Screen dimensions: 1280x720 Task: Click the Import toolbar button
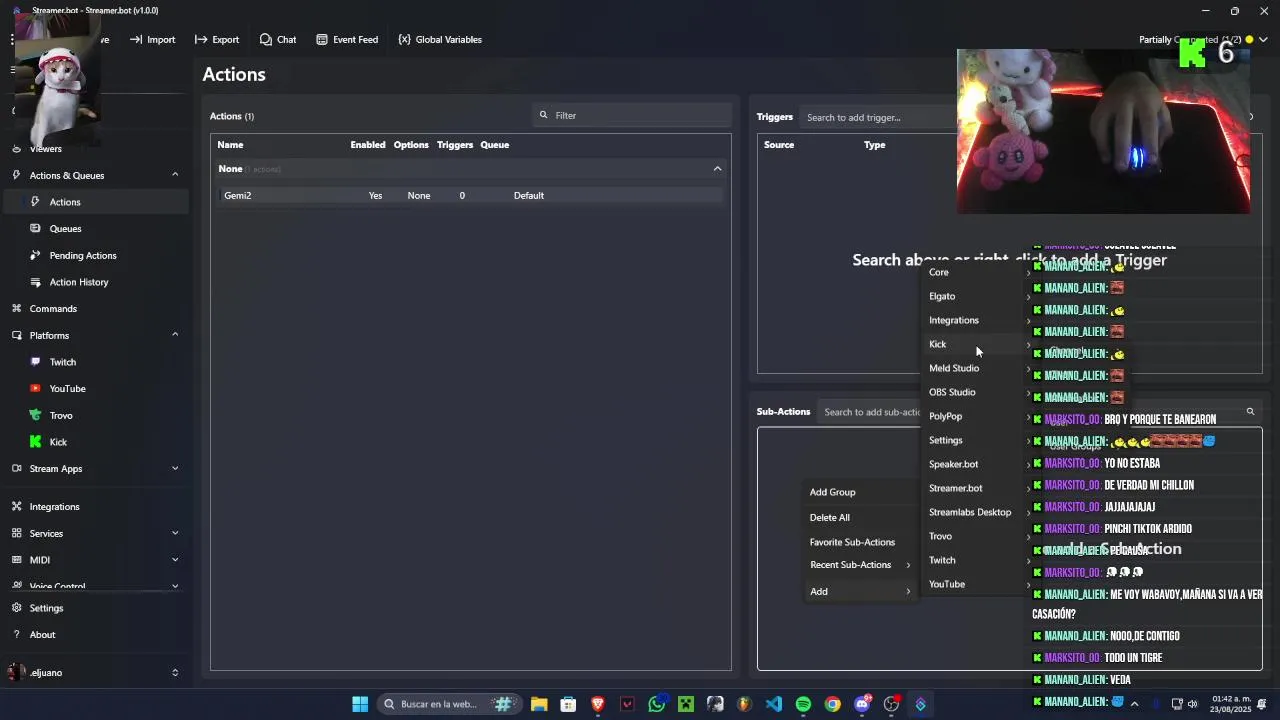point(152,40)
